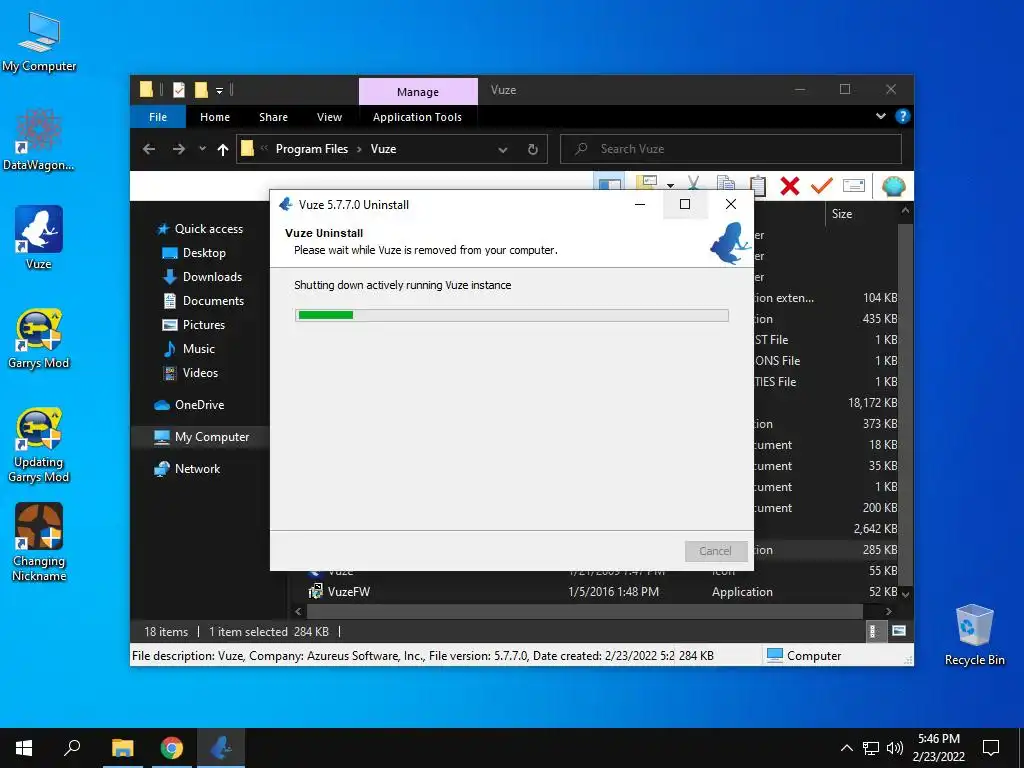Open Videos in navigation pane
The image size is (1024, 768).
click(200, 373)
